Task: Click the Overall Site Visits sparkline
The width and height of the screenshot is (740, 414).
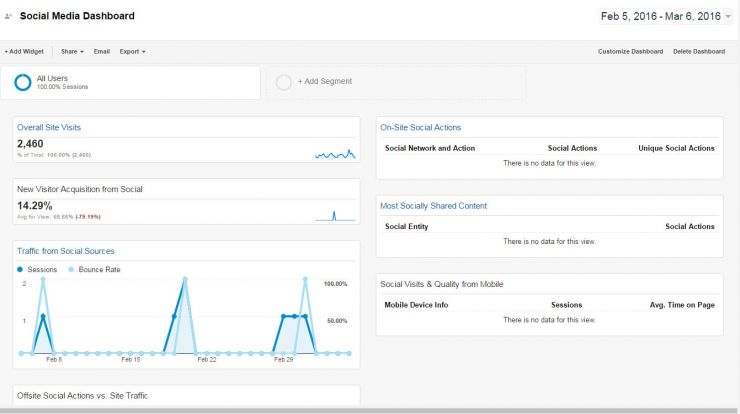Action: tap(335, 154)
